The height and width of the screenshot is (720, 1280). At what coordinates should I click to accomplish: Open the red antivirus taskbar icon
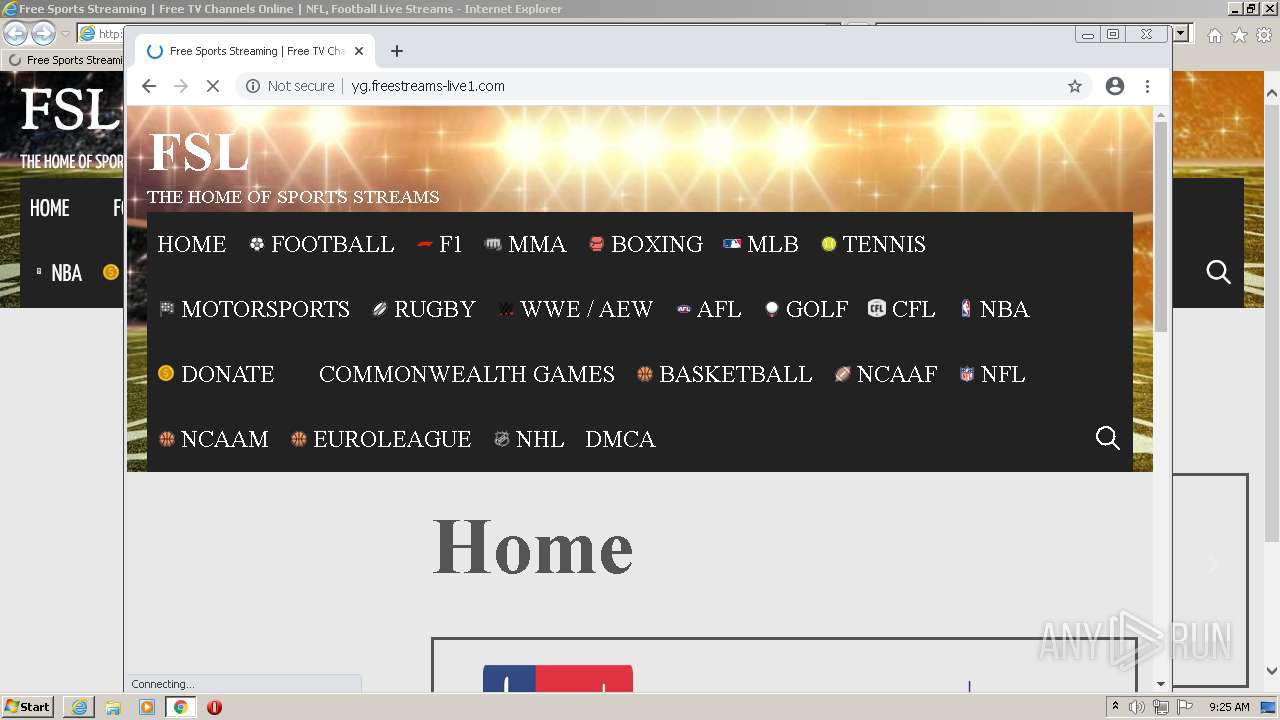(214, 707)
